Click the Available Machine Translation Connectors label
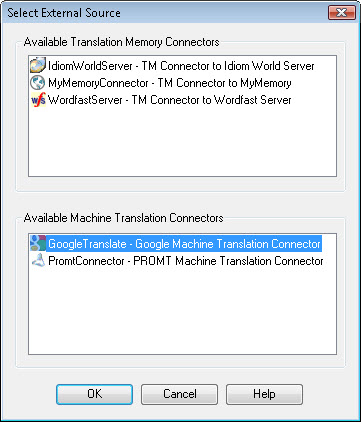Viewport: 361px width, 422px height. pos(124,218)
